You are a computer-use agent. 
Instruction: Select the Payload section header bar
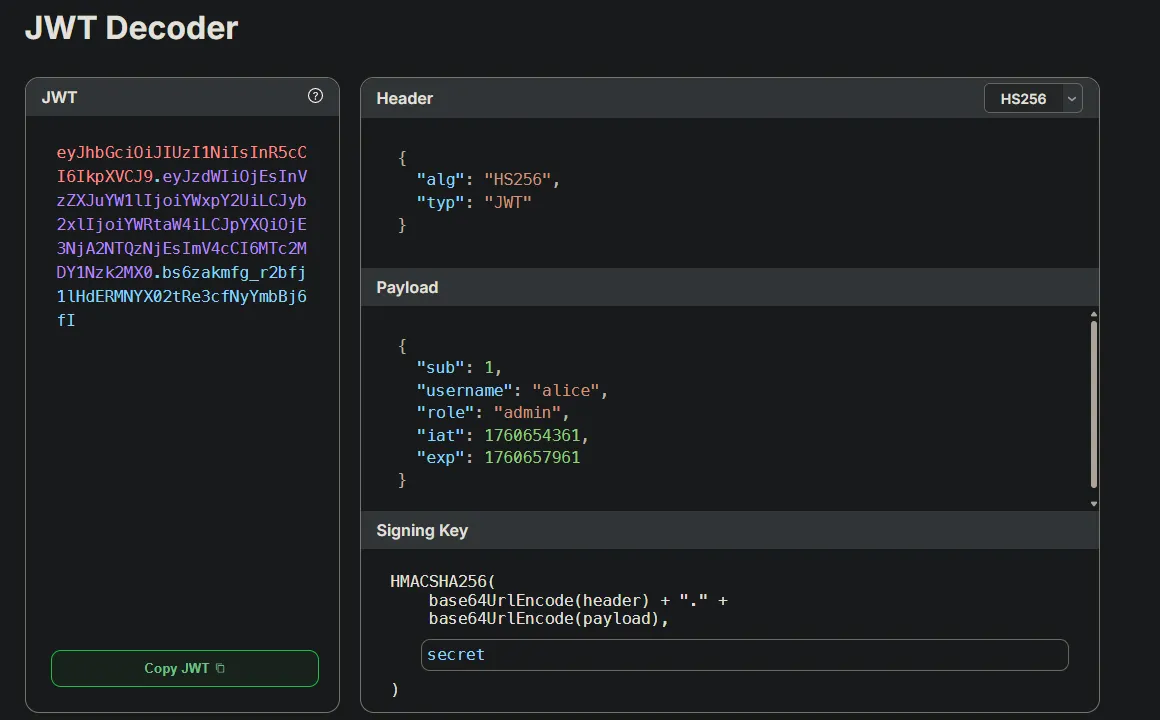click(x=407, y=287)
